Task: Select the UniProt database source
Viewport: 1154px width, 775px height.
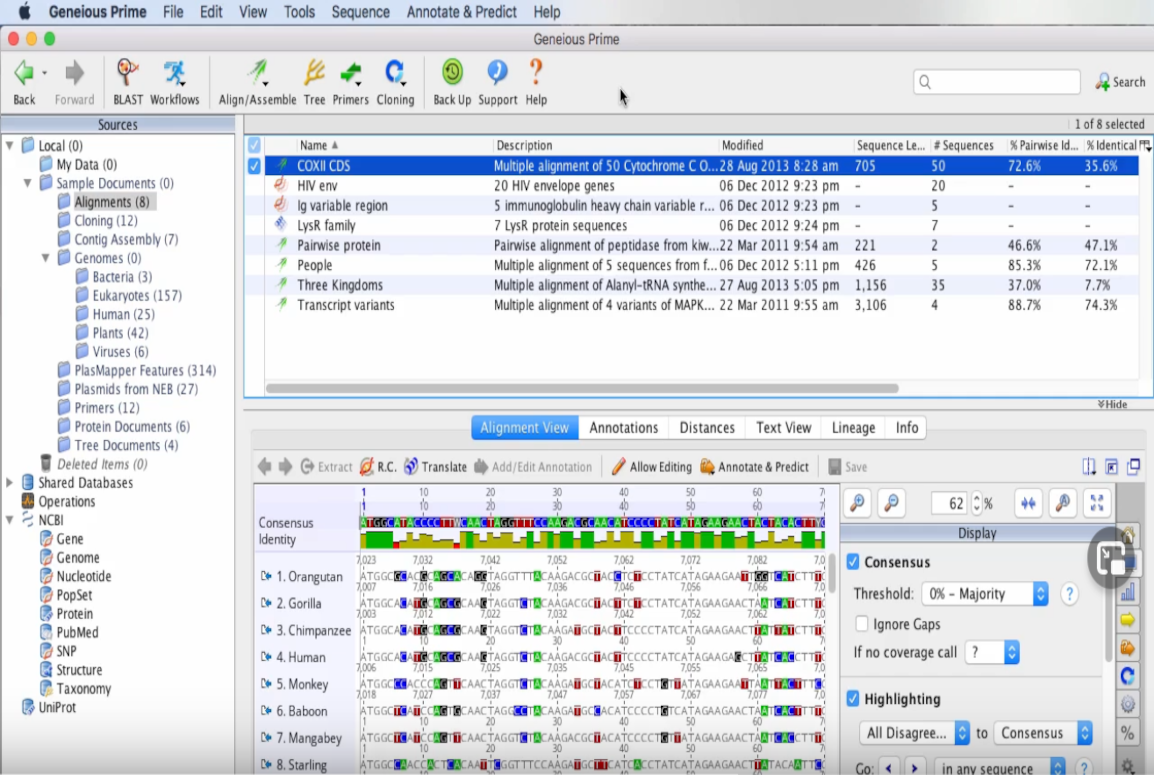Action: (x=57, y=707)
